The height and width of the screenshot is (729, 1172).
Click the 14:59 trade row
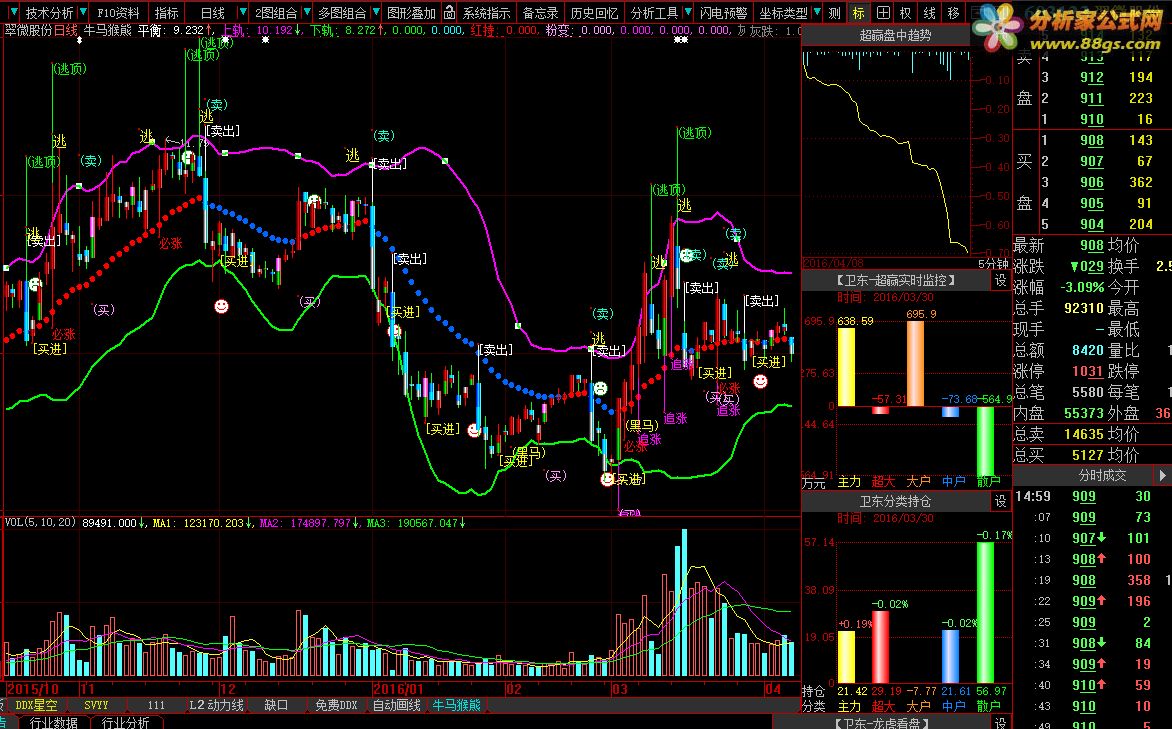pyautogui.click(x=1092, y=496)
